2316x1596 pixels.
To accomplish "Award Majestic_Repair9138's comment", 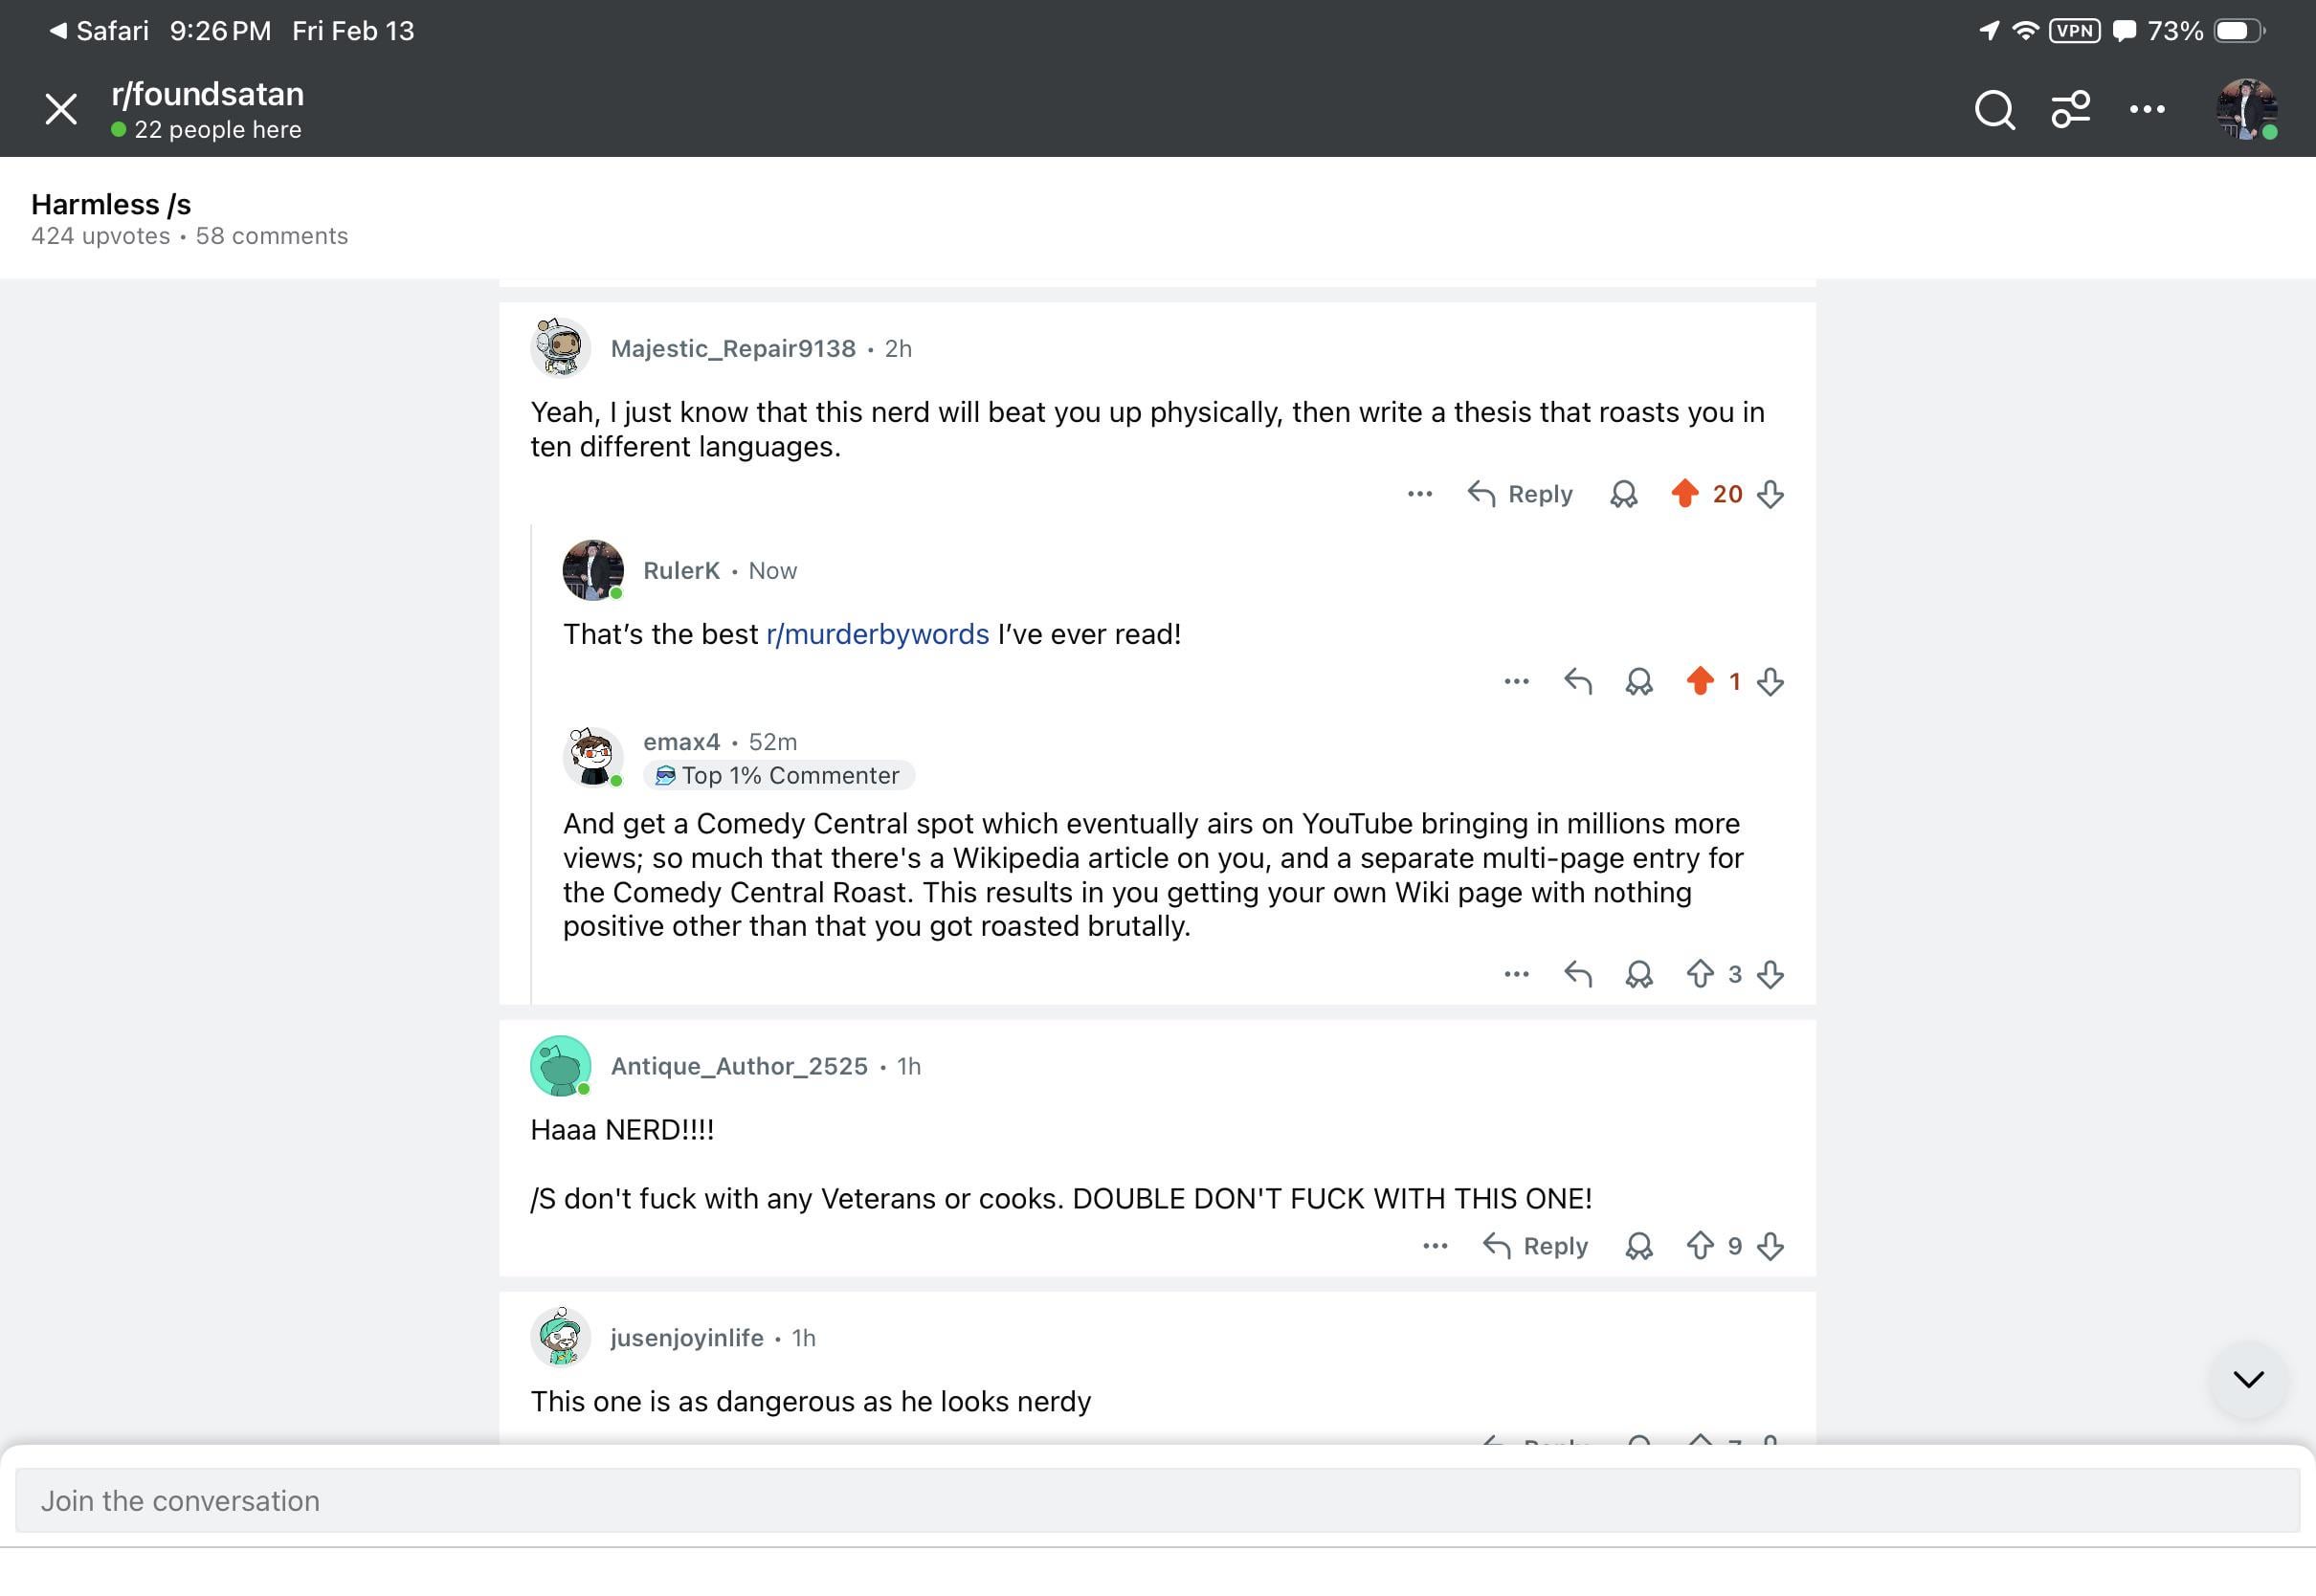I will (1623, 494).
